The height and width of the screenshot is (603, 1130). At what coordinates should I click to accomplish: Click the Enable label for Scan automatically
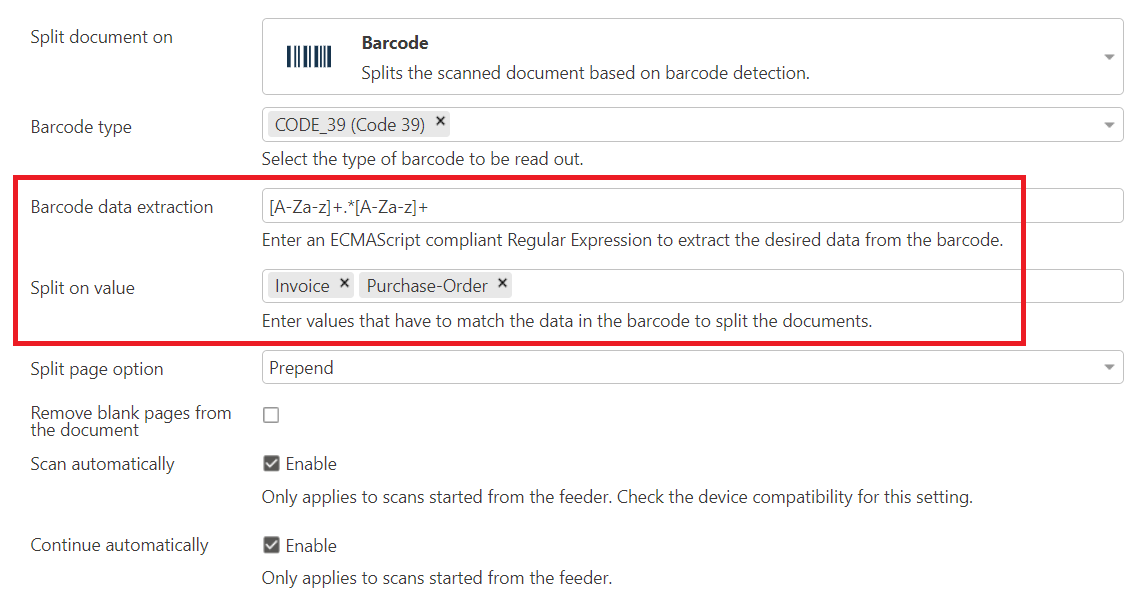pyautogui.click(x=311, y=464)
